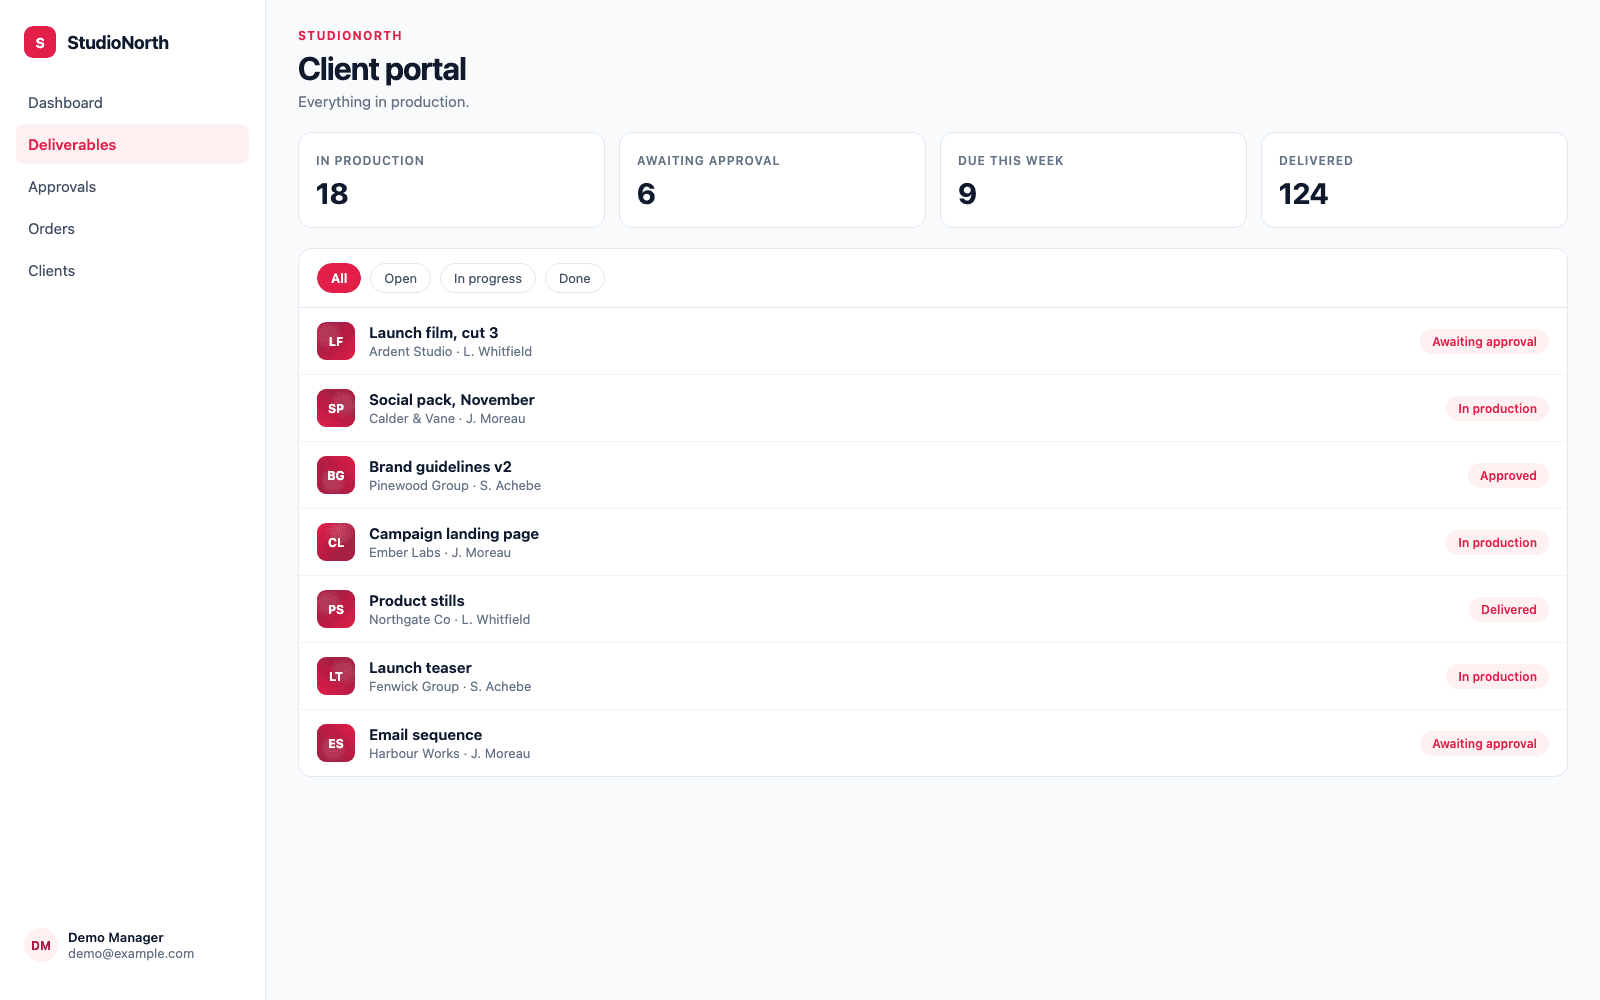Click 'Calder & Vane · J. Moreau' text

(447, 418)
